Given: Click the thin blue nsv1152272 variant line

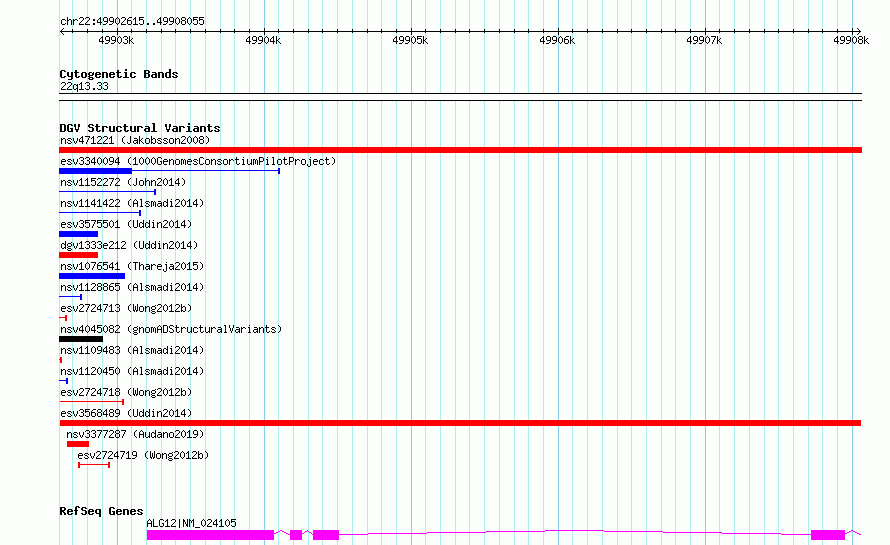Looking at the screenshot, I should pos(107,192).
